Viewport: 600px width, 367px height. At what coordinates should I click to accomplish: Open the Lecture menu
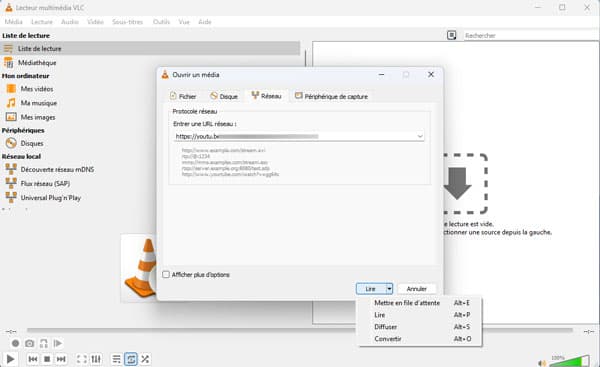pos(42,22)
